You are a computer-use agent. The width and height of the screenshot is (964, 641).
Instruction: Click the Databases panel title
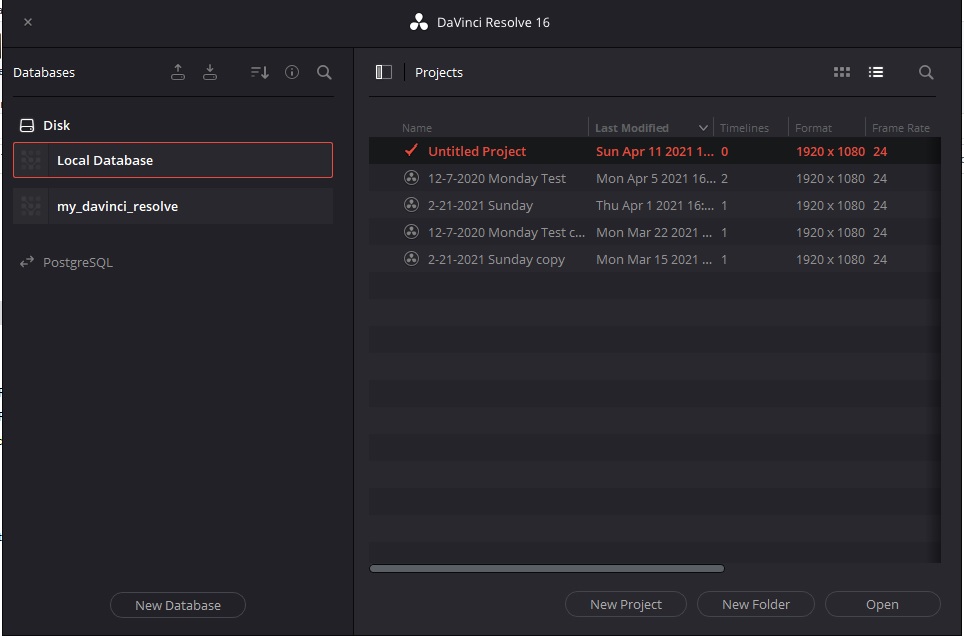44,73
